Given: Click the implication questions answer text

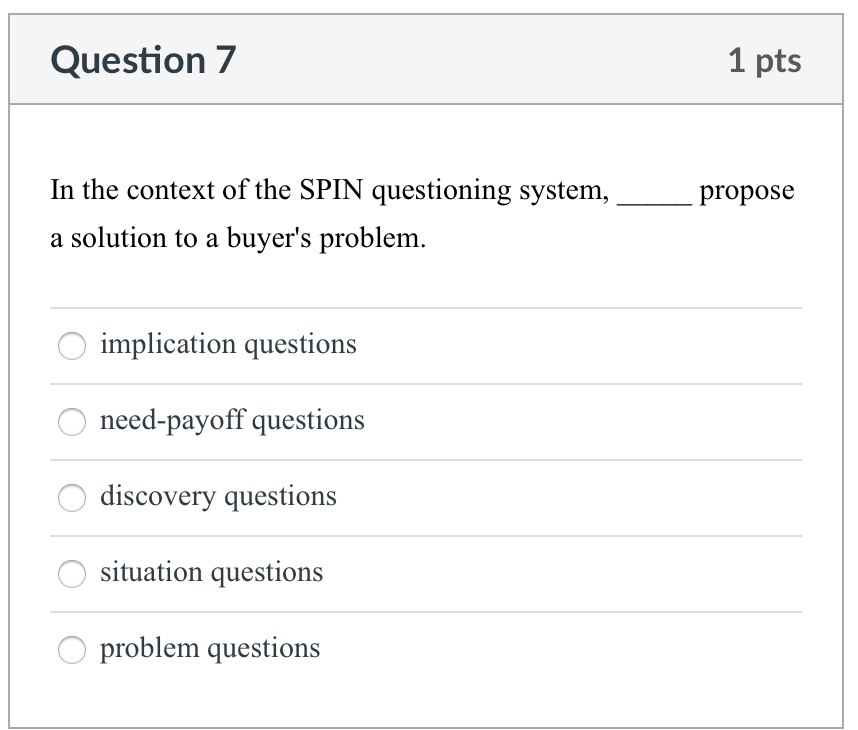Looking at the screenshot, I should click(228, 344).
